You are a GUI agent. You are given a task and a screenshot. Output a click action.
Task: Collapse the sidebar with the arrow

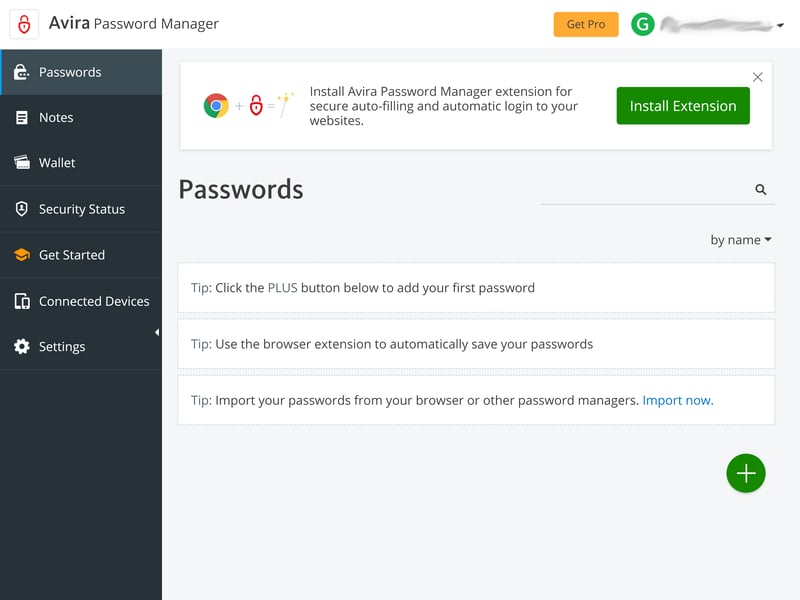point(157,332)
